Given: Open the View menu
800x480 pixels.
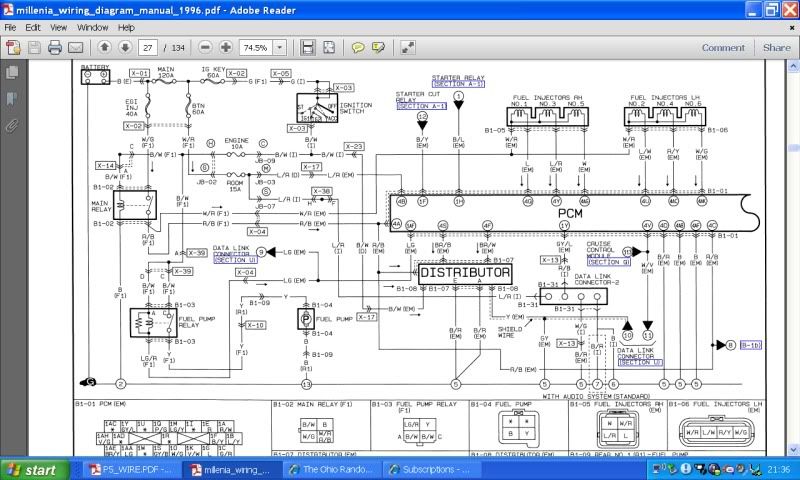Looking at the screenshot, I should [x=58, y=28].
